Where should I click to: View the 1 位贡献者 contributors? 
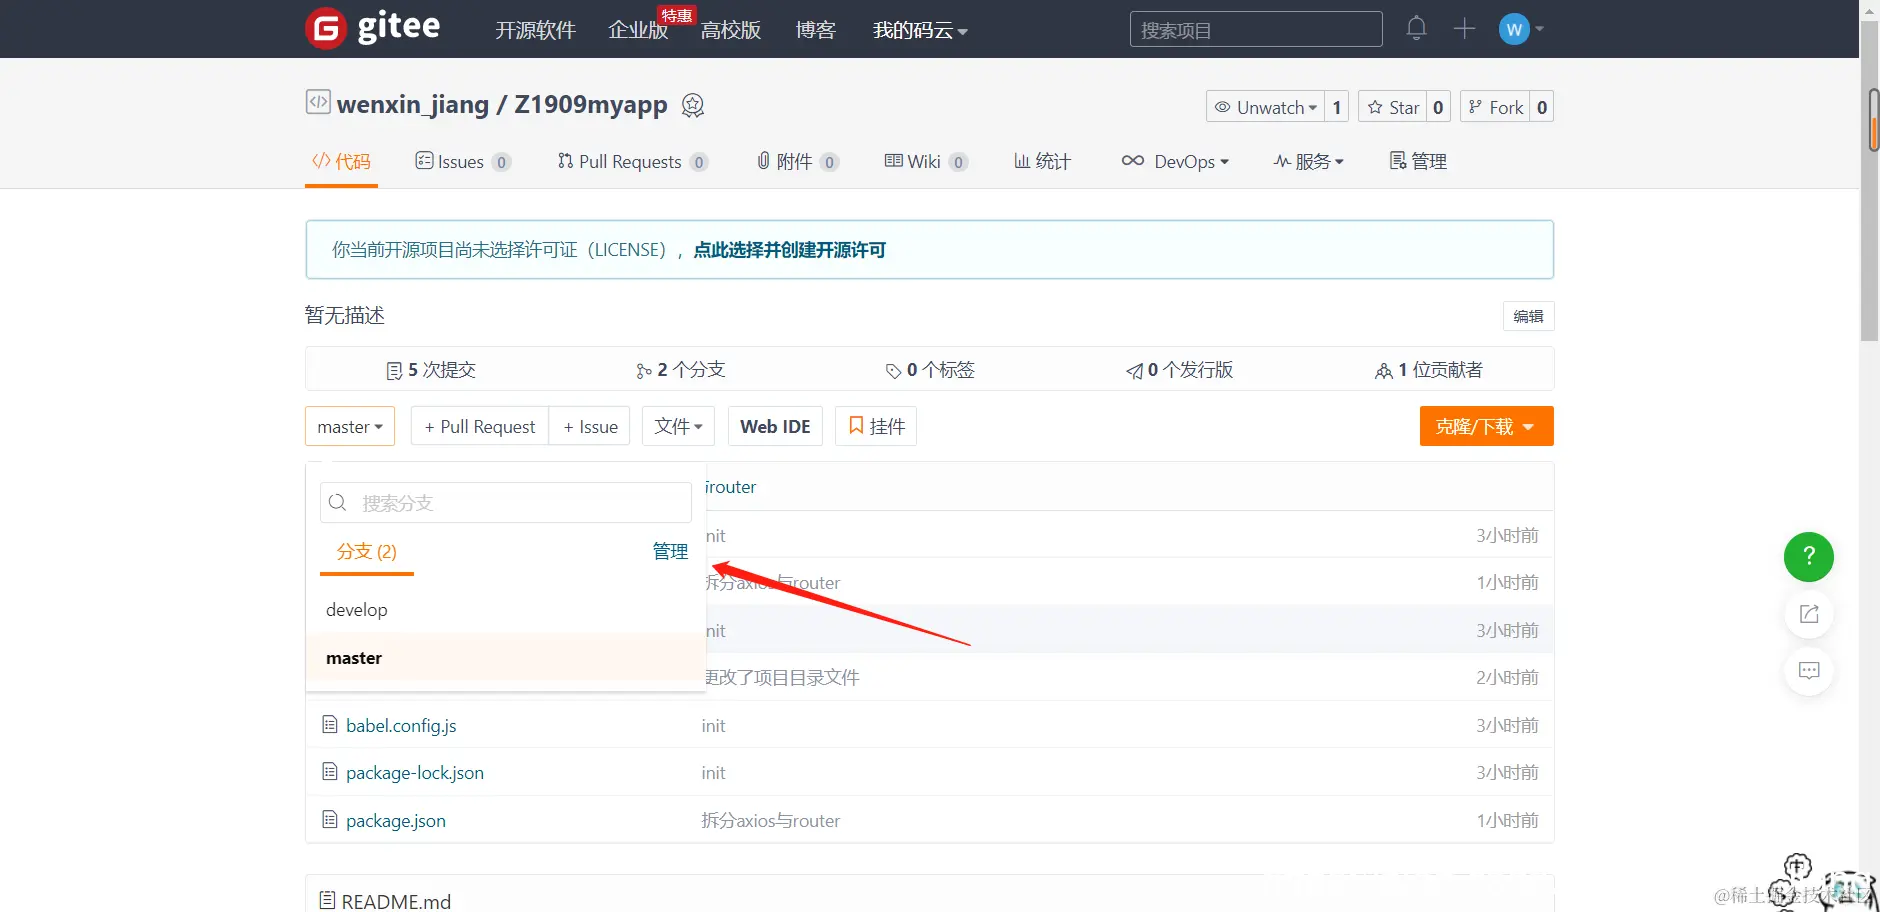(1429, 370)
